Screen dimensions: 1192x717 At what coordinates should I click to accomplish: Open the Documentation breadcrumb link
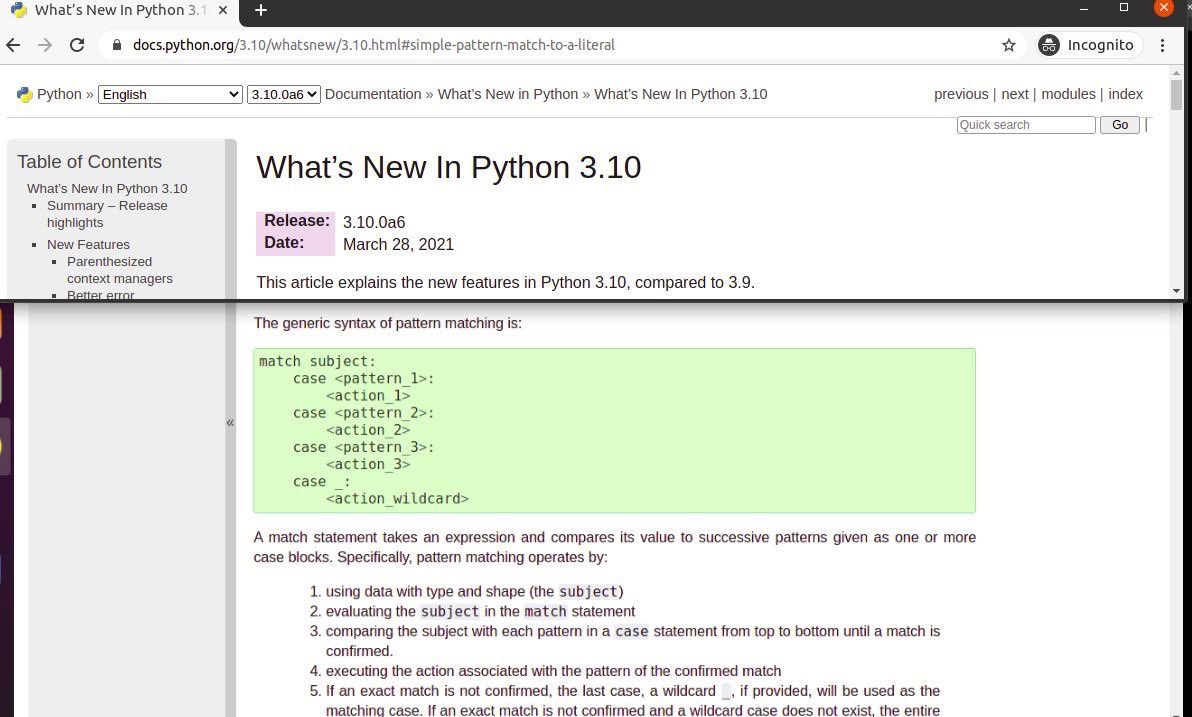point(372,94)
